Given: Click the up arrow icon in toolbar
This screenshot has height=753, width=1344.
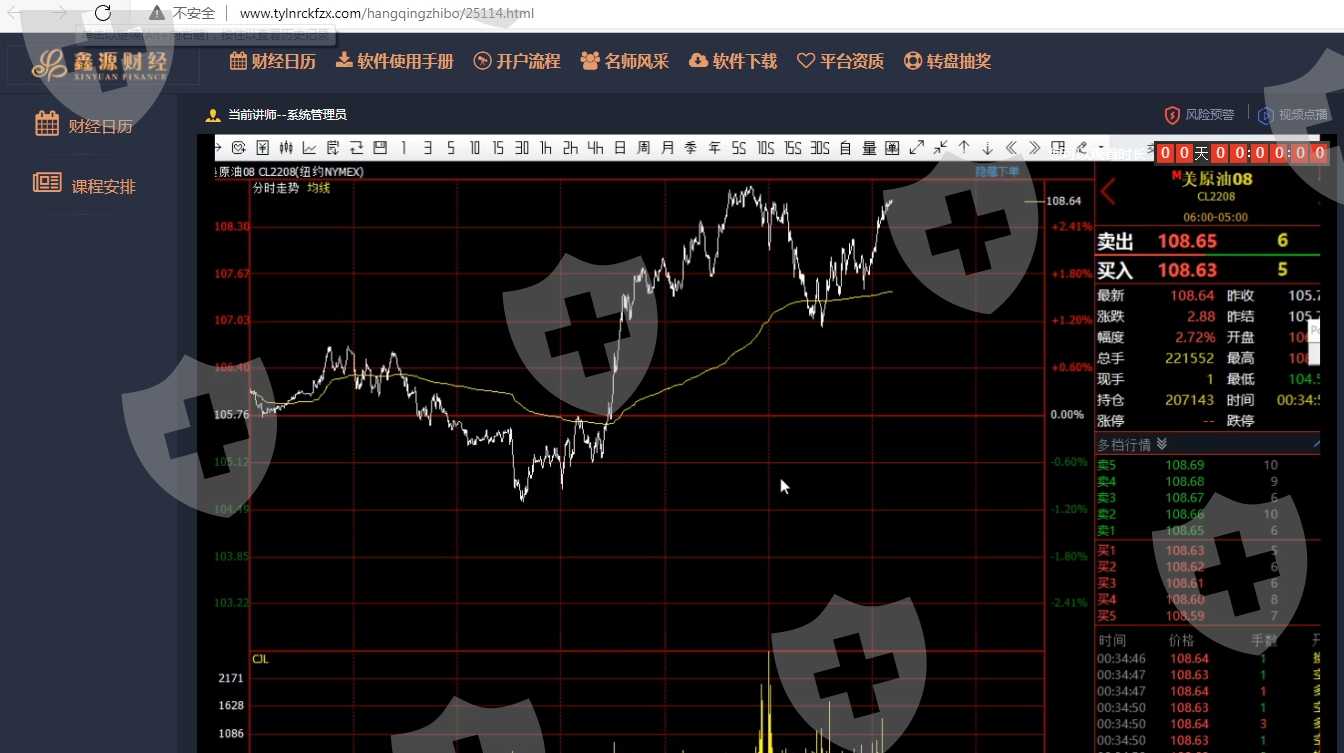Looking at the screenshot, I should 964,148.
